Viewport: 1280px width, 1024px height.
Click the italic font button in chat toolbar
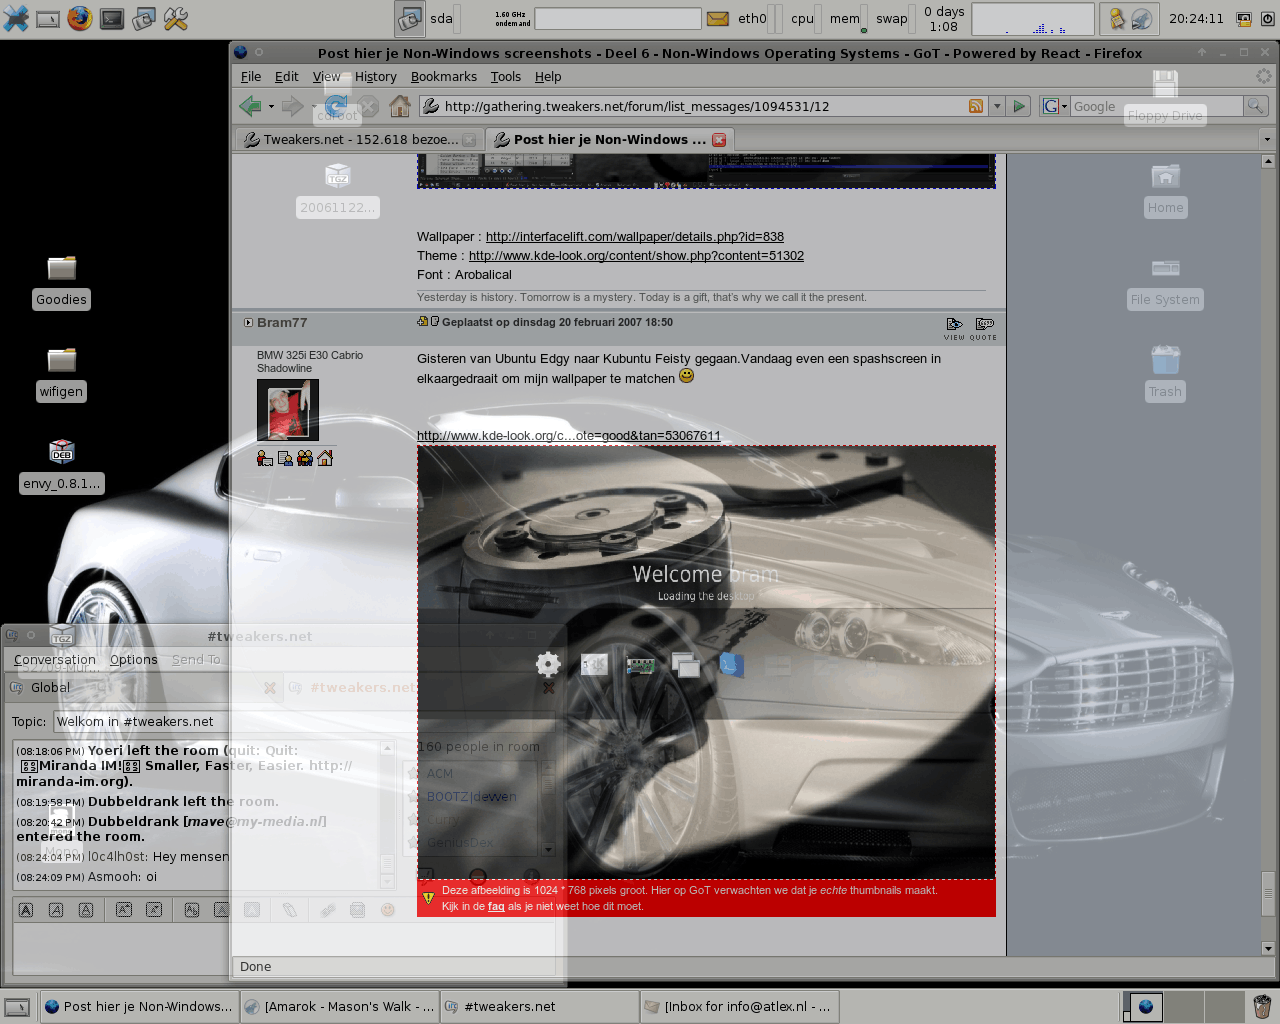pyautogui.click(x=56, y=909)
